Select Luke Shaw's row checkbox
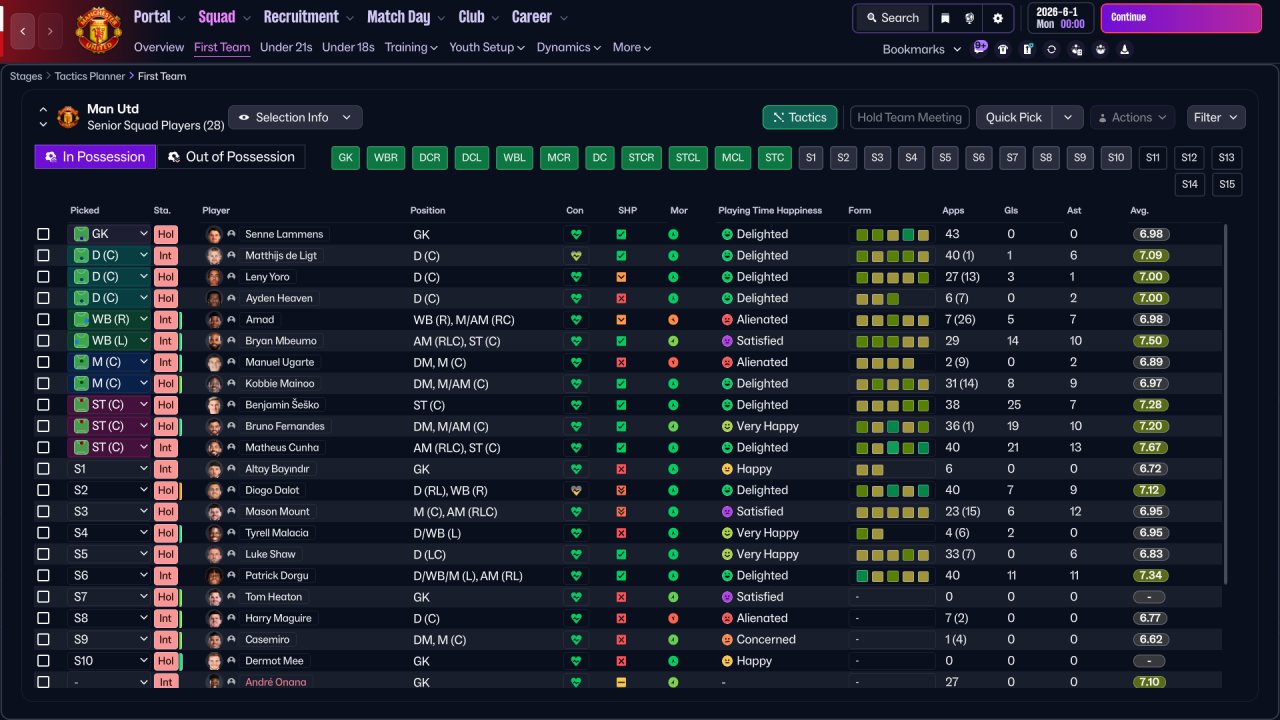 pos(43,554)
